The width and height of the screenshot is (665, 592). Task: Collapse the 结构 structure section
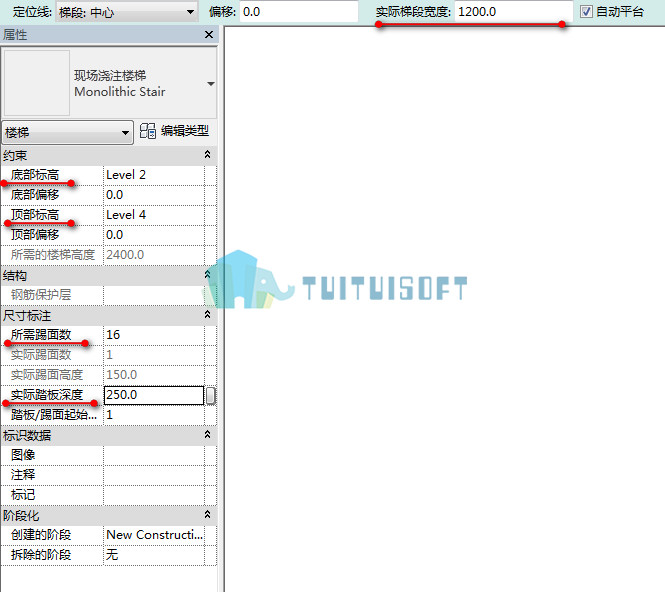point(207,274)
